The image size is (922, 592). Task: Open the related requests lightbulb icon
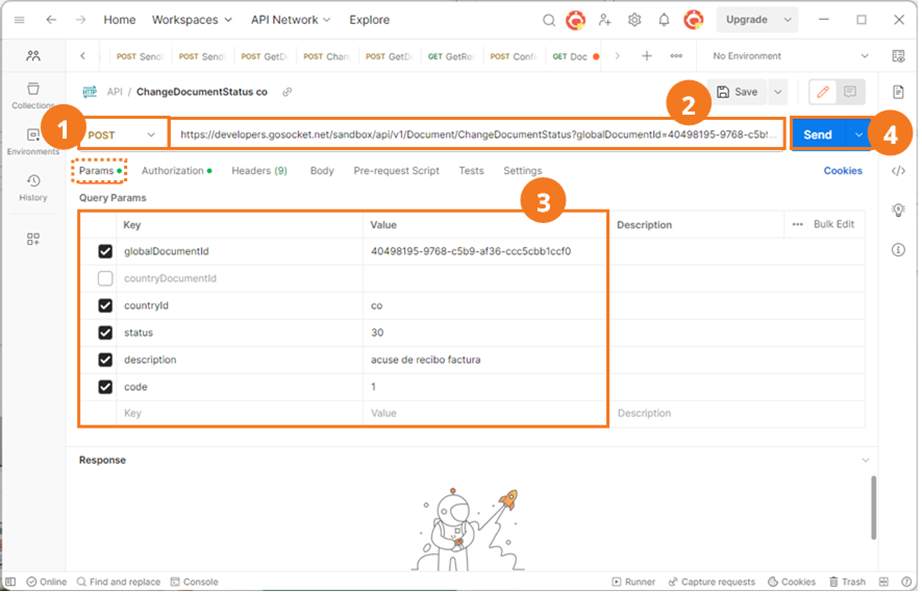pyautogui.click(x=898, y=210)
